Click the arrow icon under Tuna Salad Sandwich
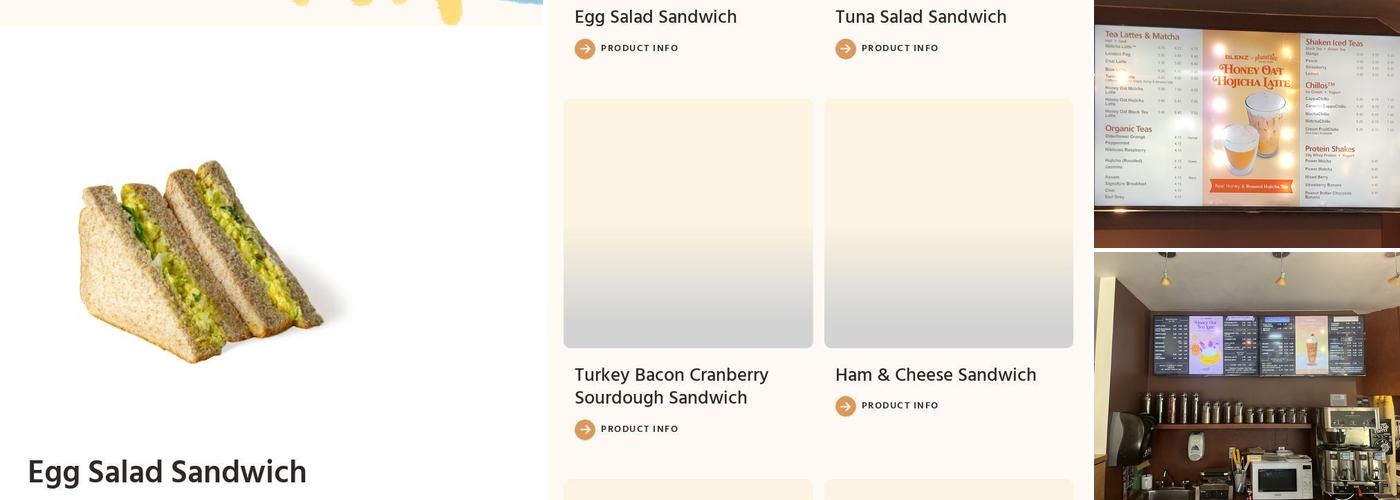Image resolution: width=1400 pixels, height=500 pixels. pos(846,49)
